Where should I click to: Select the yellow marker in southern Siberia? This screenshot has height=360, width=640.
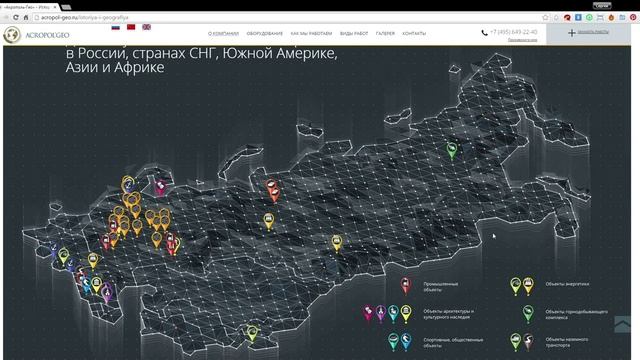pos(336,243)
